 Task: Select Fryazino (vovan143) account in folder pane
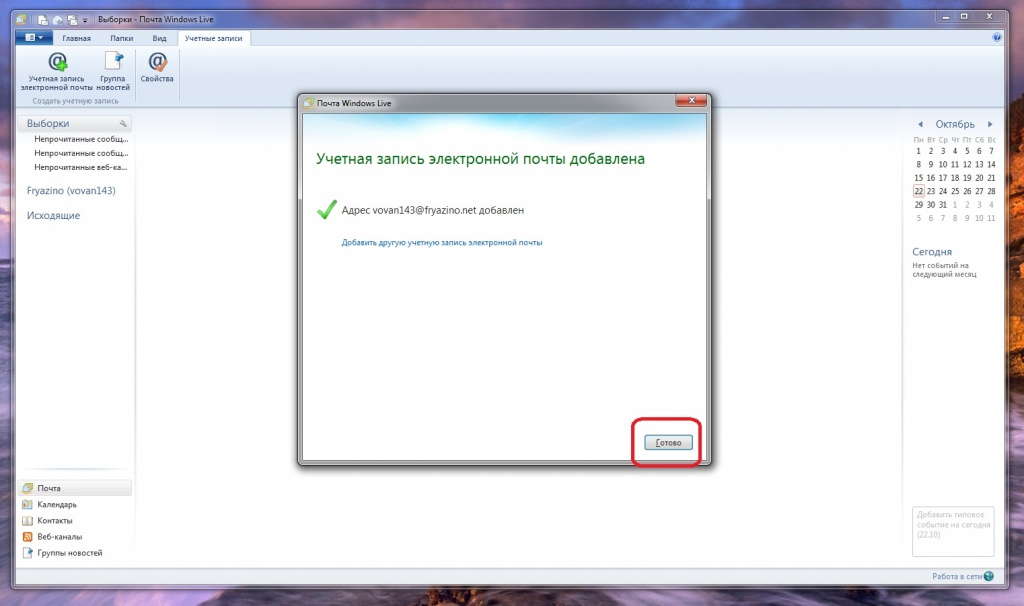(71, 190)
